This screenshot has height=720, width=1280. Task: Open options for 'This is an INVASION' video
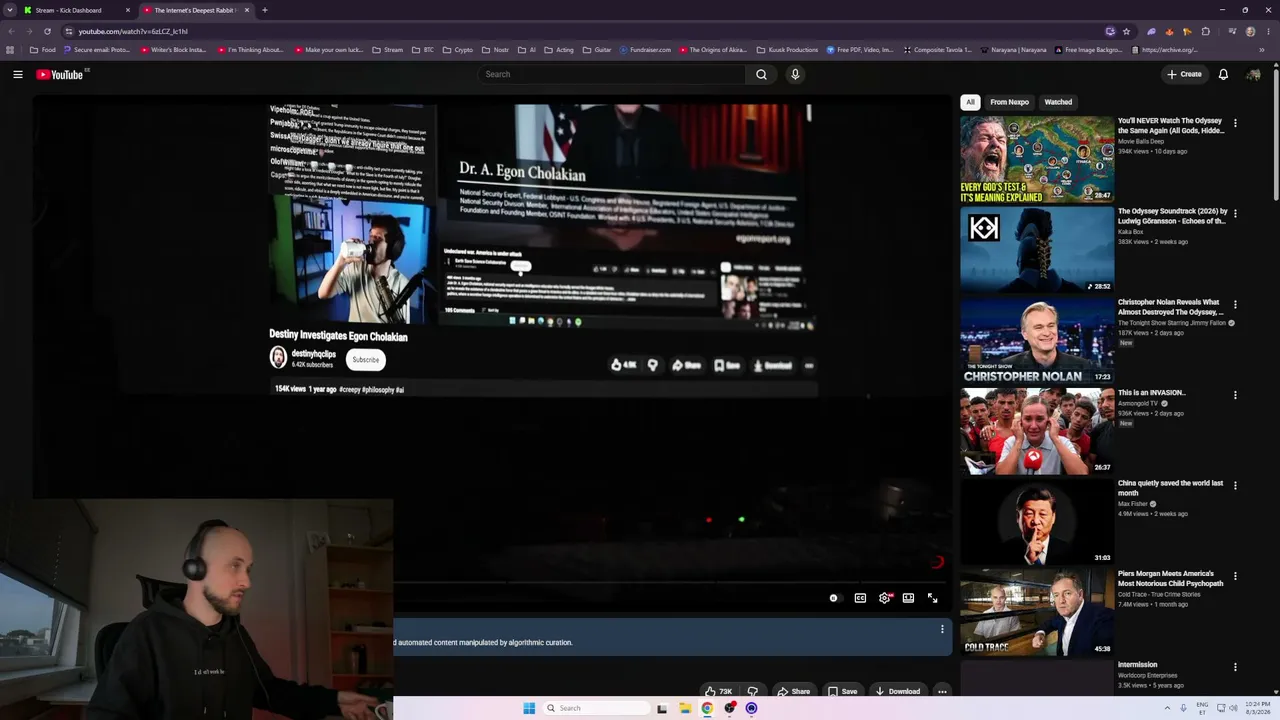coord(1235,395)
